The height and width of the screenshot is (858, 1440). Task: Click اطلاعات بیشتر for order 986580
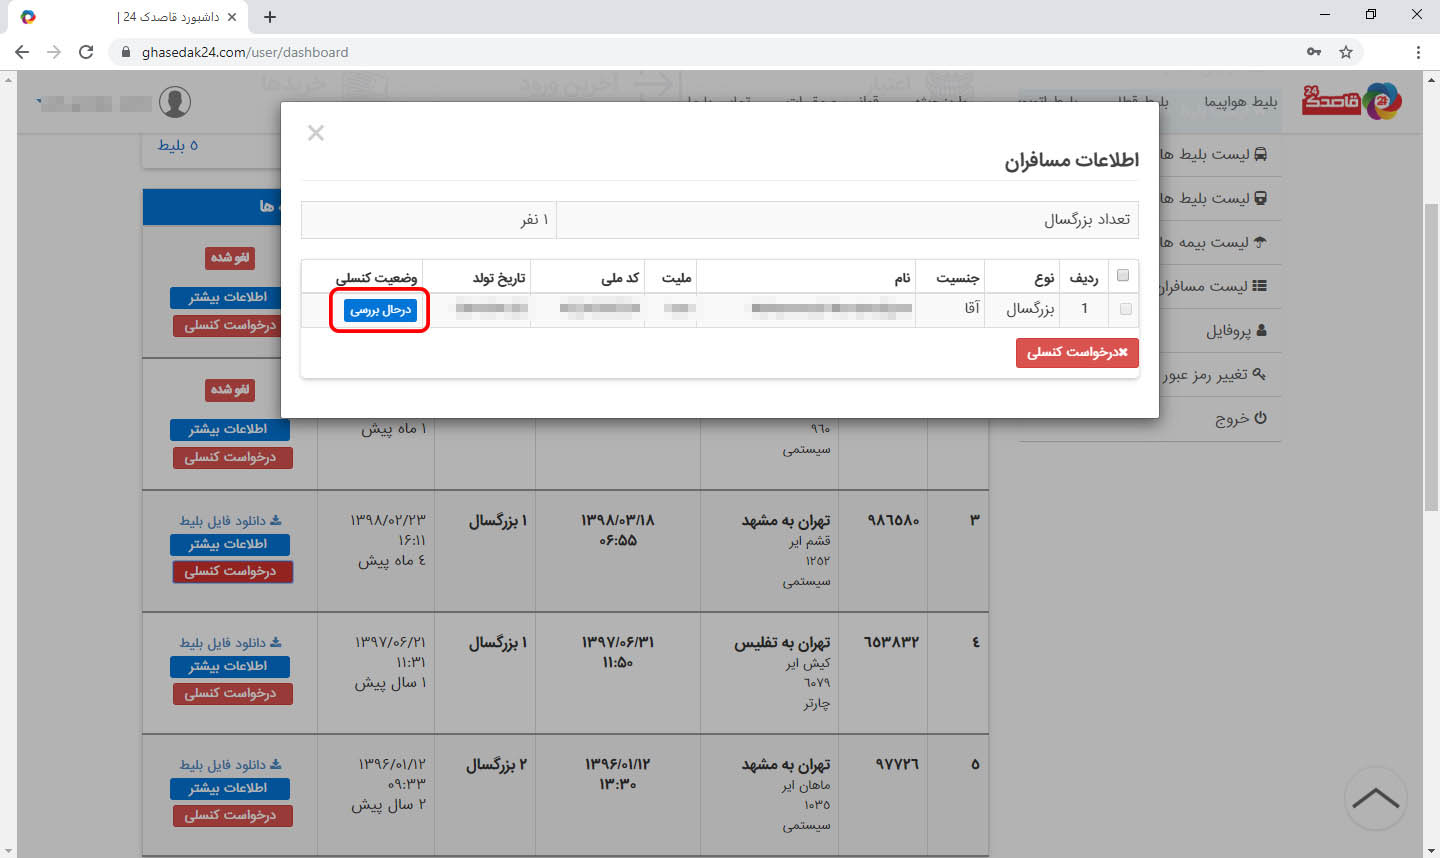coord(230,544)
